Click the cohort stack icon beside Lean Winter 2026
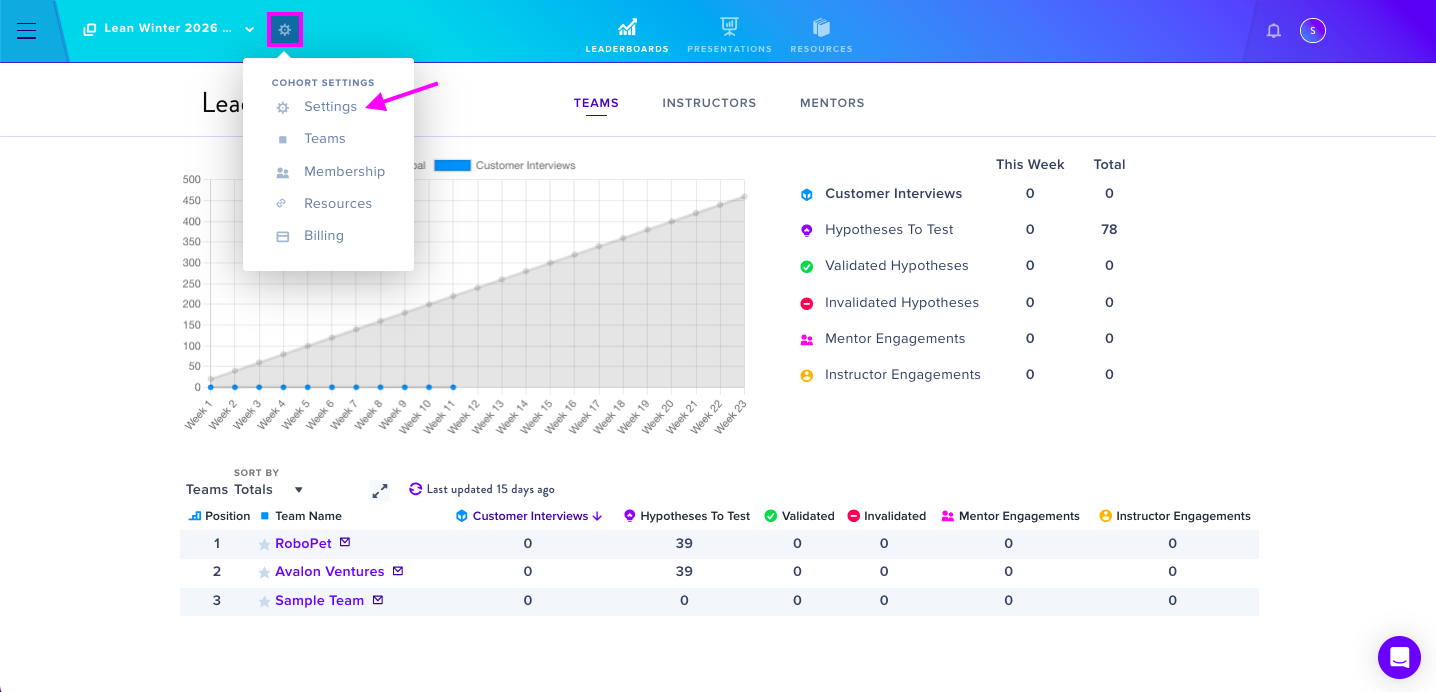Viewport: 1436px width, 692px height. pyautogui.click(x=90, y=29)
